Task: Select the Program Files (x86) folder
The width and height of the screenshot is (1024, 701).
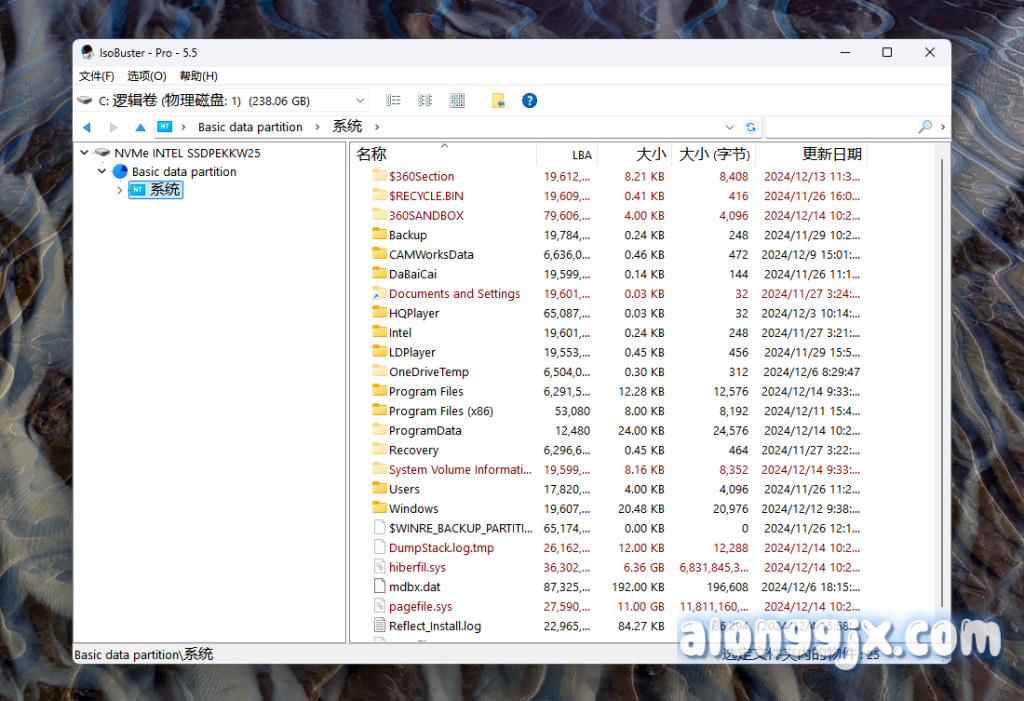Action: click(x=440, y=411)
